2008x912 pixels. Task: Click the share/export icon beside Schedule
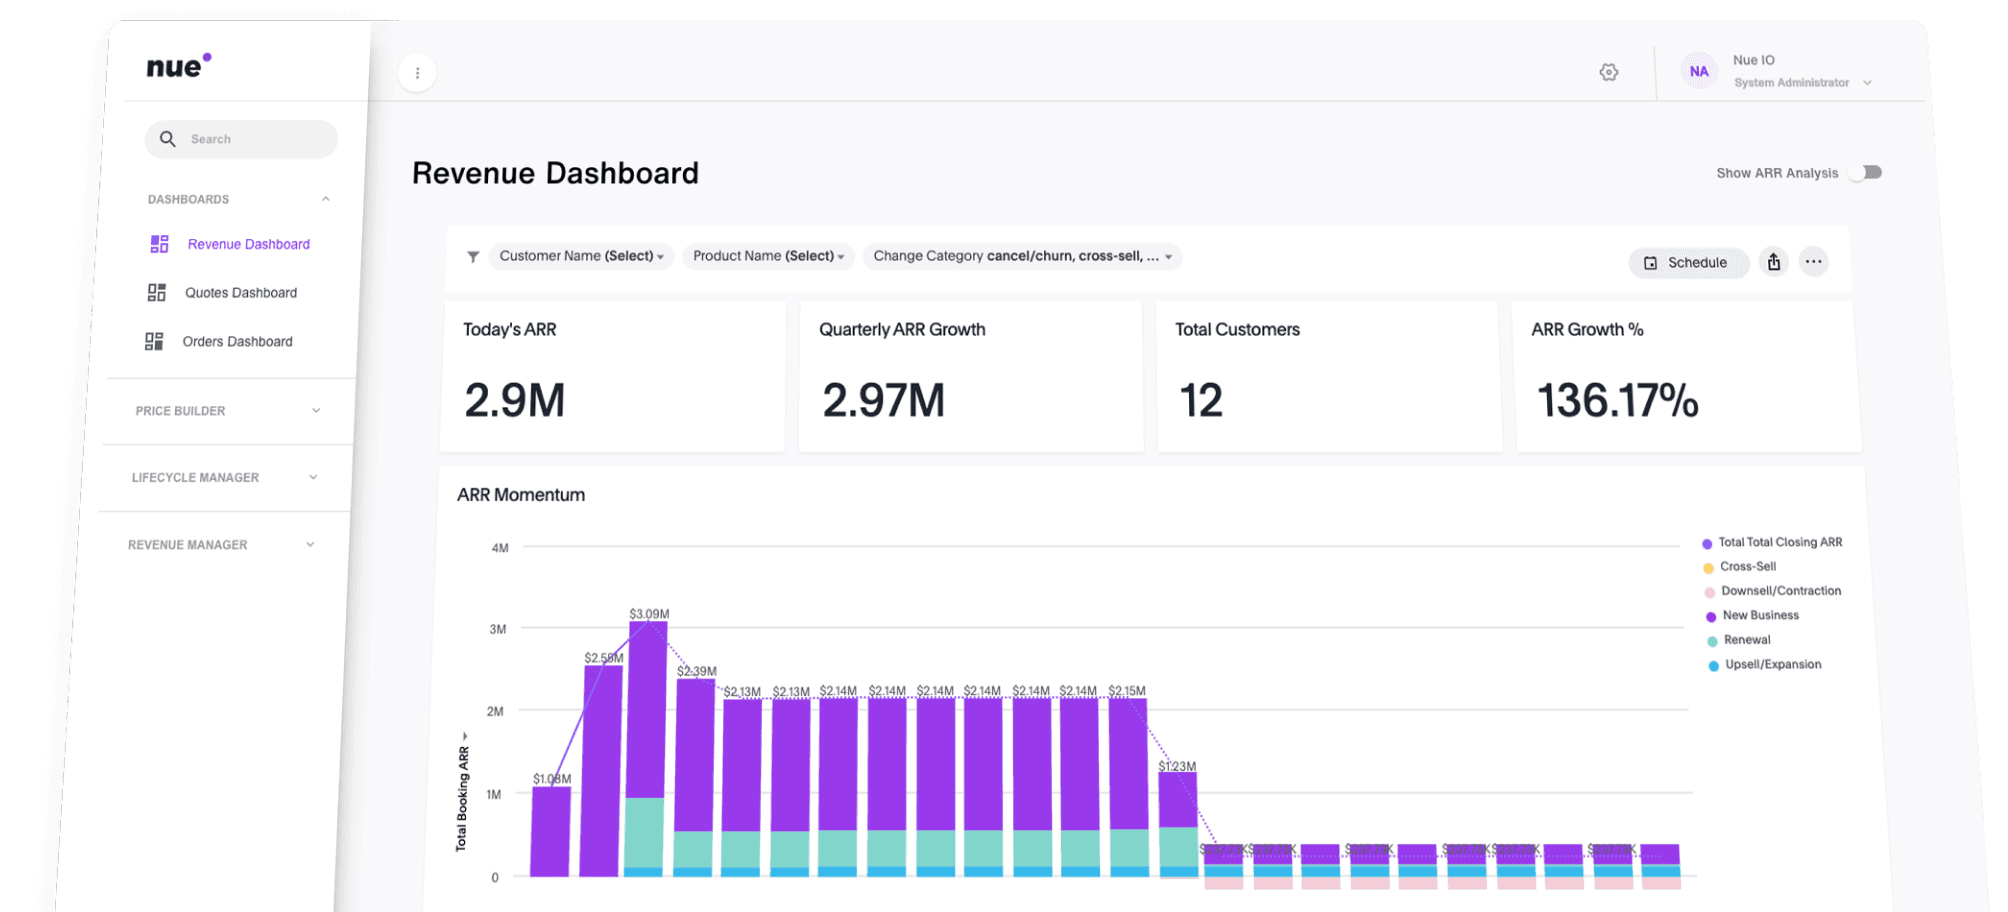point(1773,262)
